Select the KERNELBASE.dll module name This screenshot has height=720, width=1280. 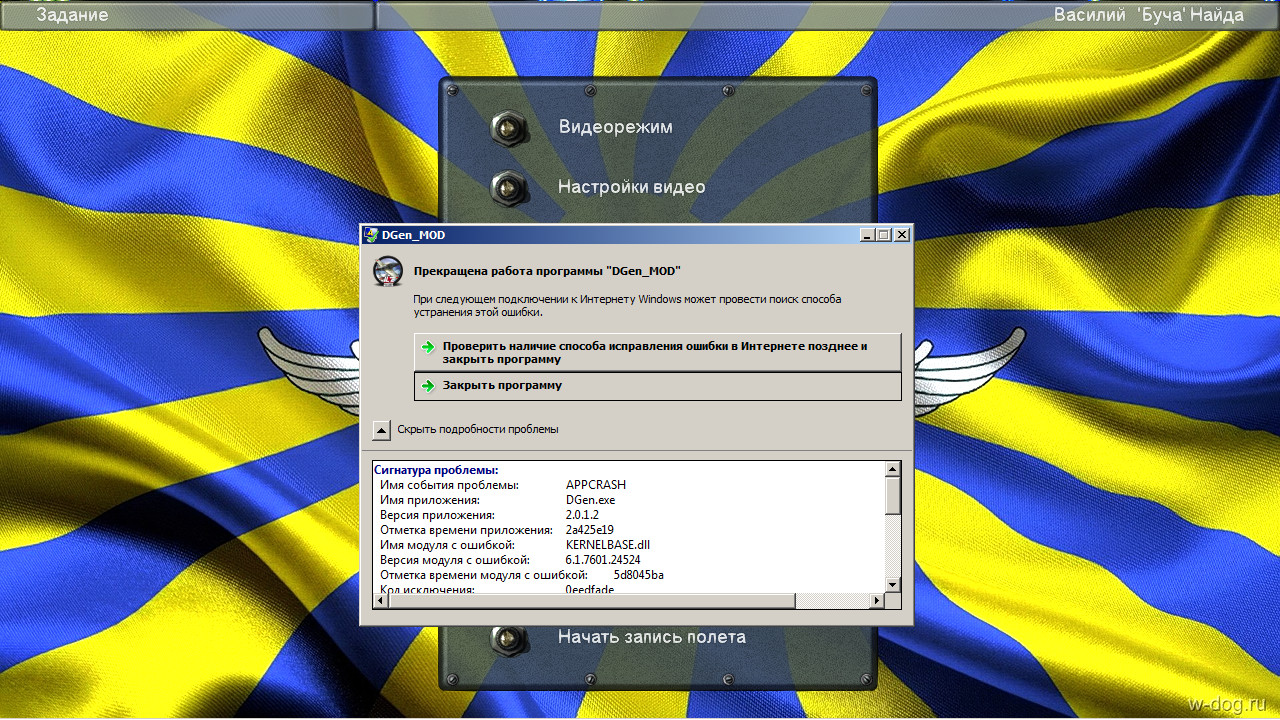point(608,545)
